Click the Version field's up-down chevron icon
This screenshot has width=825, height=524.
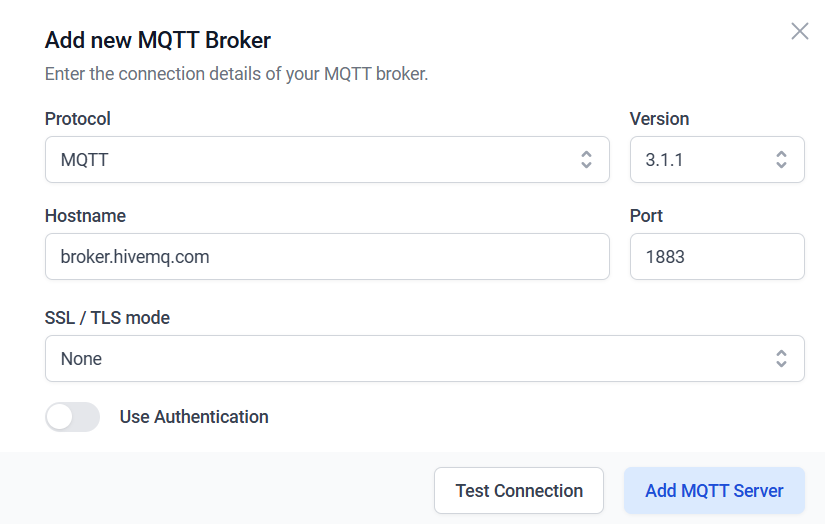click(x=782, y=159)
